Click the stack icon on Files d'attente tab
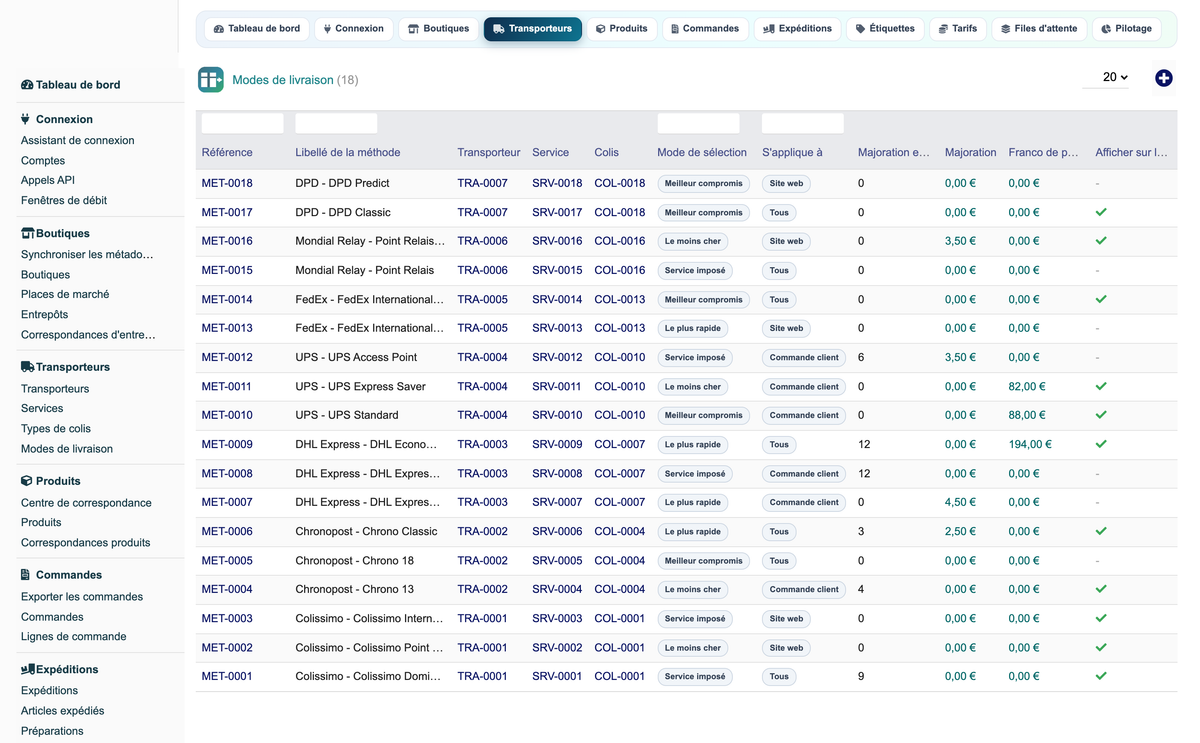The height and width of the screenshot is (743, 1200). (1006, 29)
